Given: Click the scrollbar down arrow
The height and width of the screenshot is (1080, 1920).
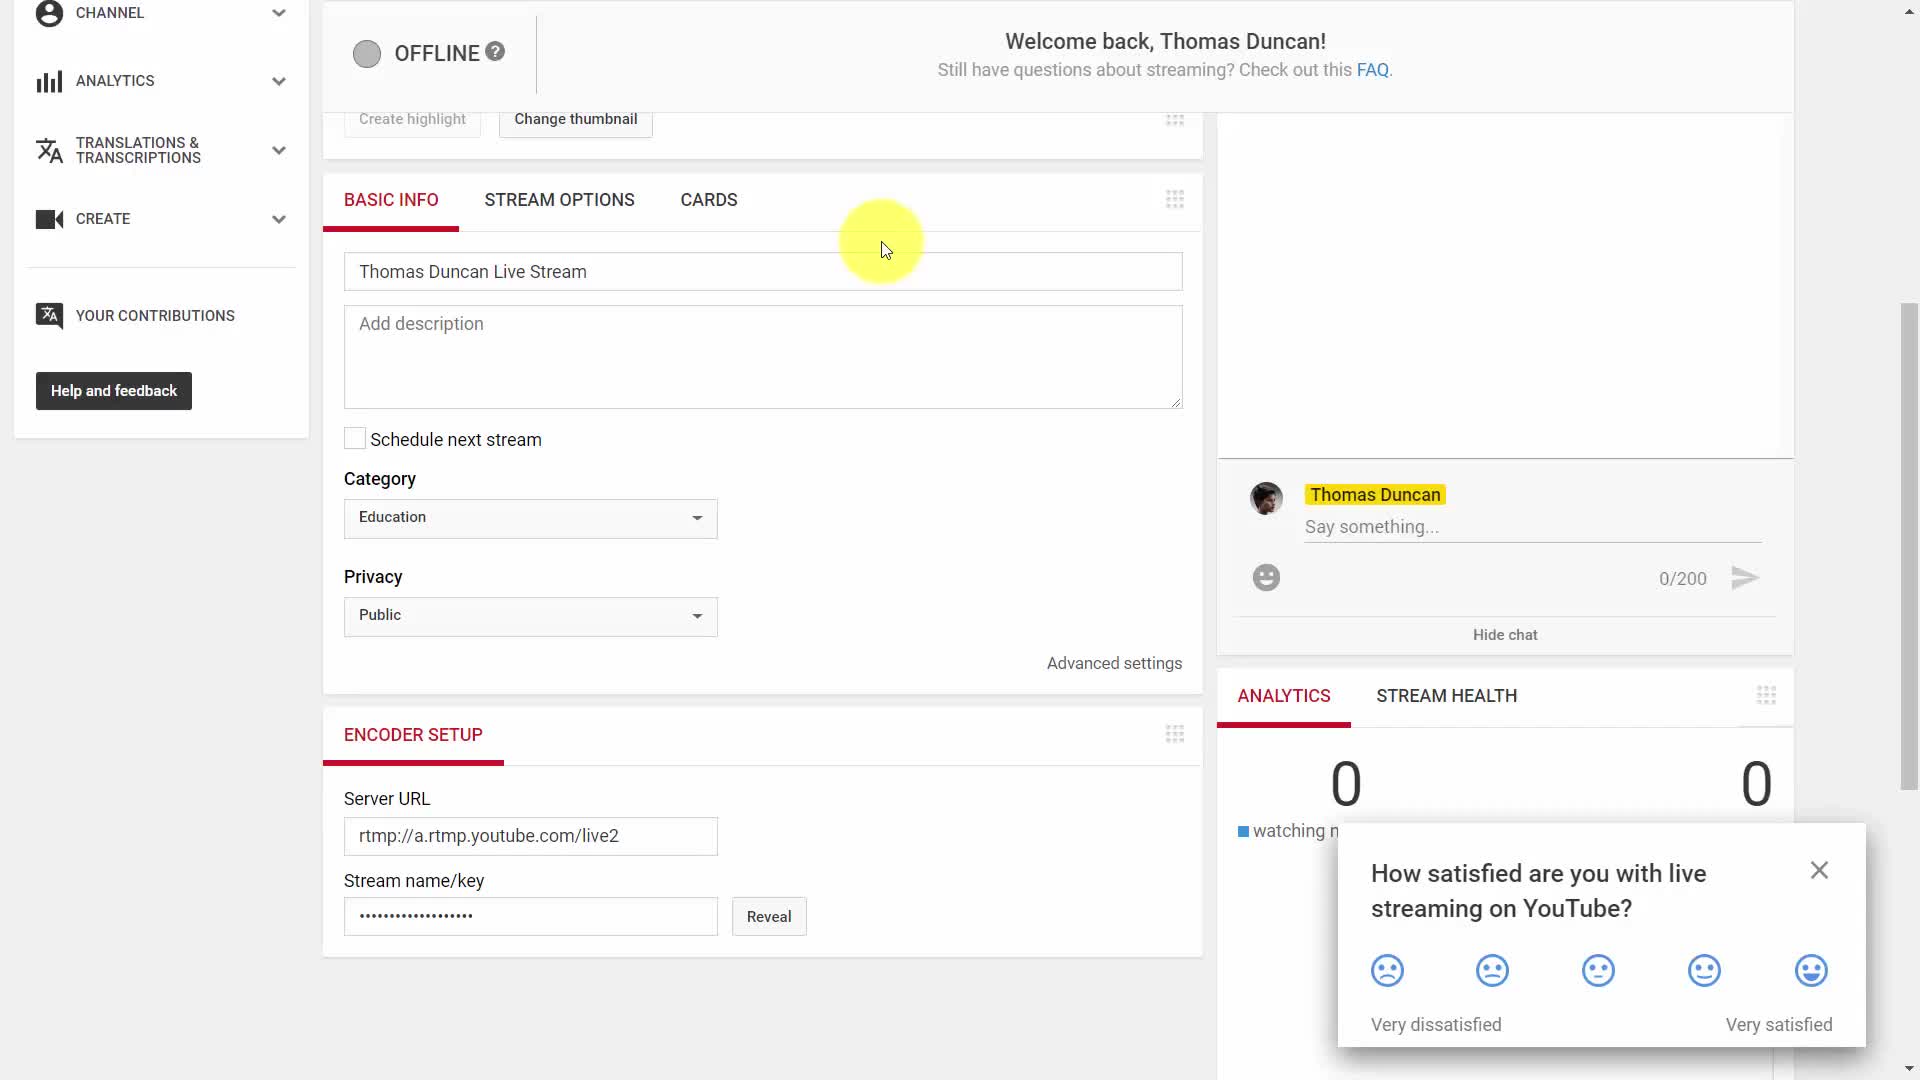Looking at the screenshot, I should click(x=1909, y=1068).
